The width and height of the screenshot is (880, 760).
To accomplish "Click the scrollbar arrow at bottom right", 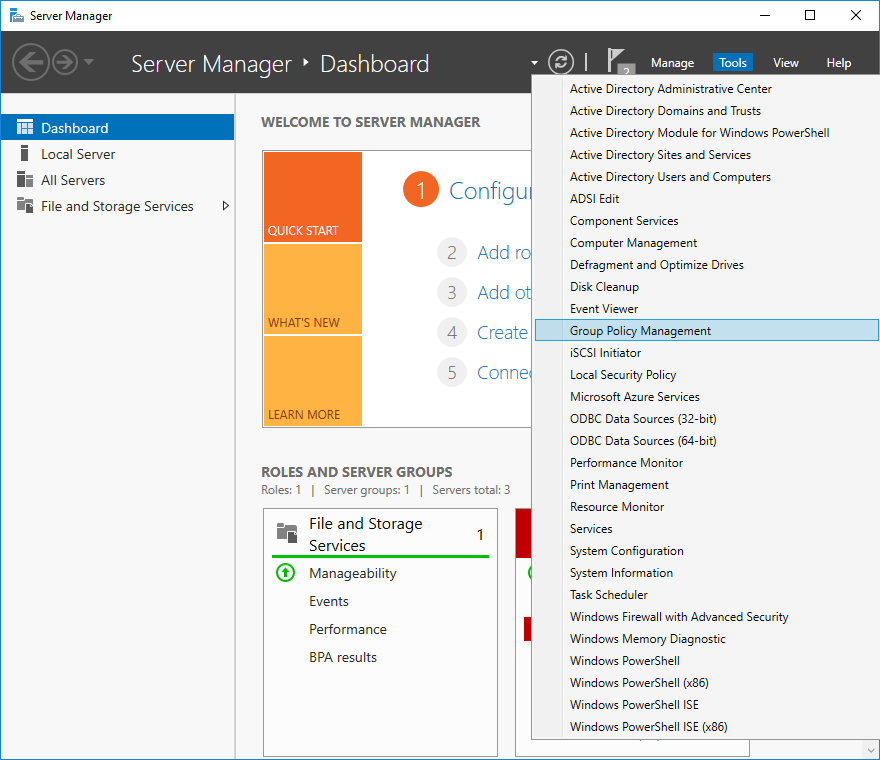I will [871, 748].
